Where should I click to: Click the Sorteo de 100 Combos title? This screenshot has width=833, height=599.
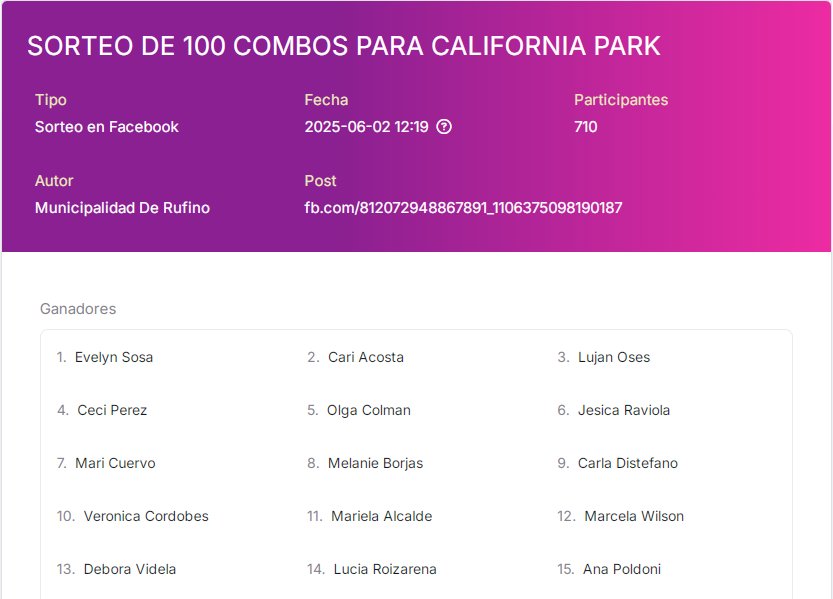344,46
